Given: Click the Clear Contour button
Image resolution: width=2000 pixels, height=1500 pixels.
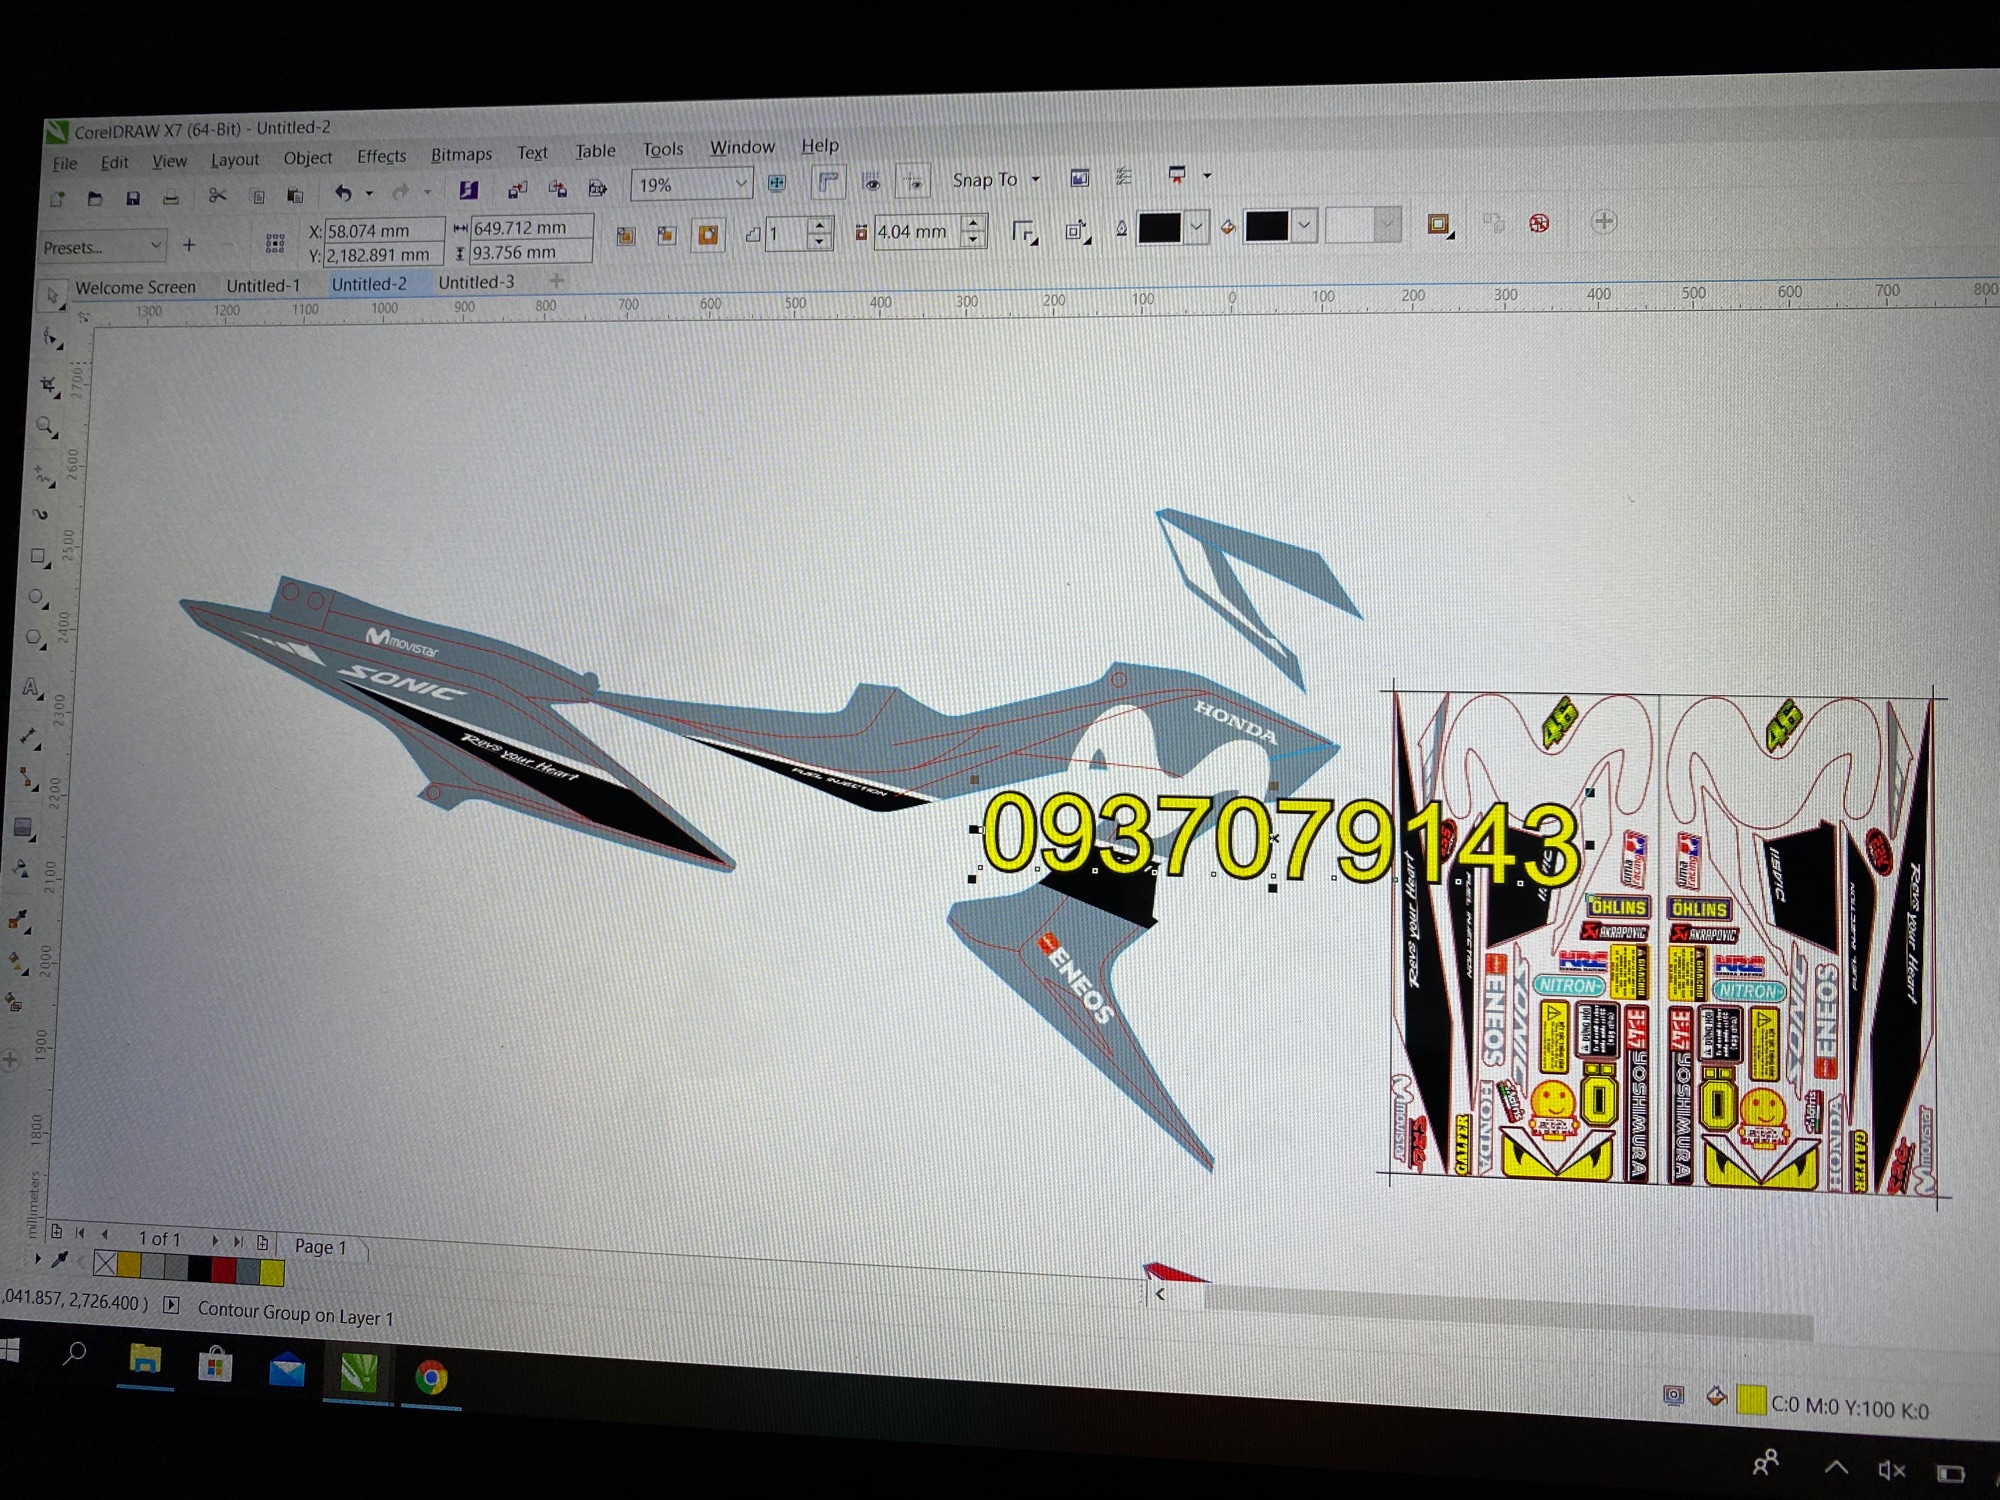Looking at the screenshot, I should click(1539, 222).
